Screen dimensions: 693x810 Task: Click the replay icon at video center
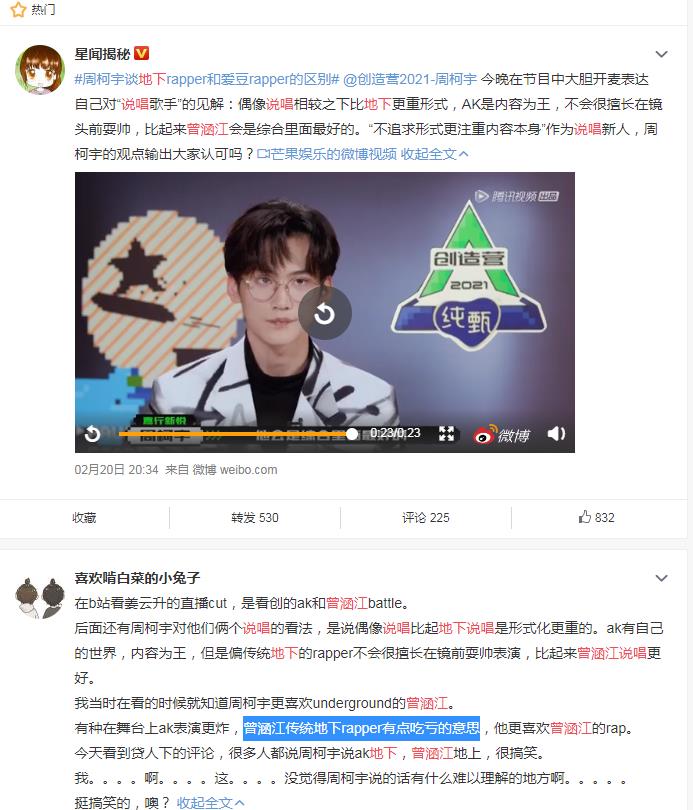coord(325,314)
